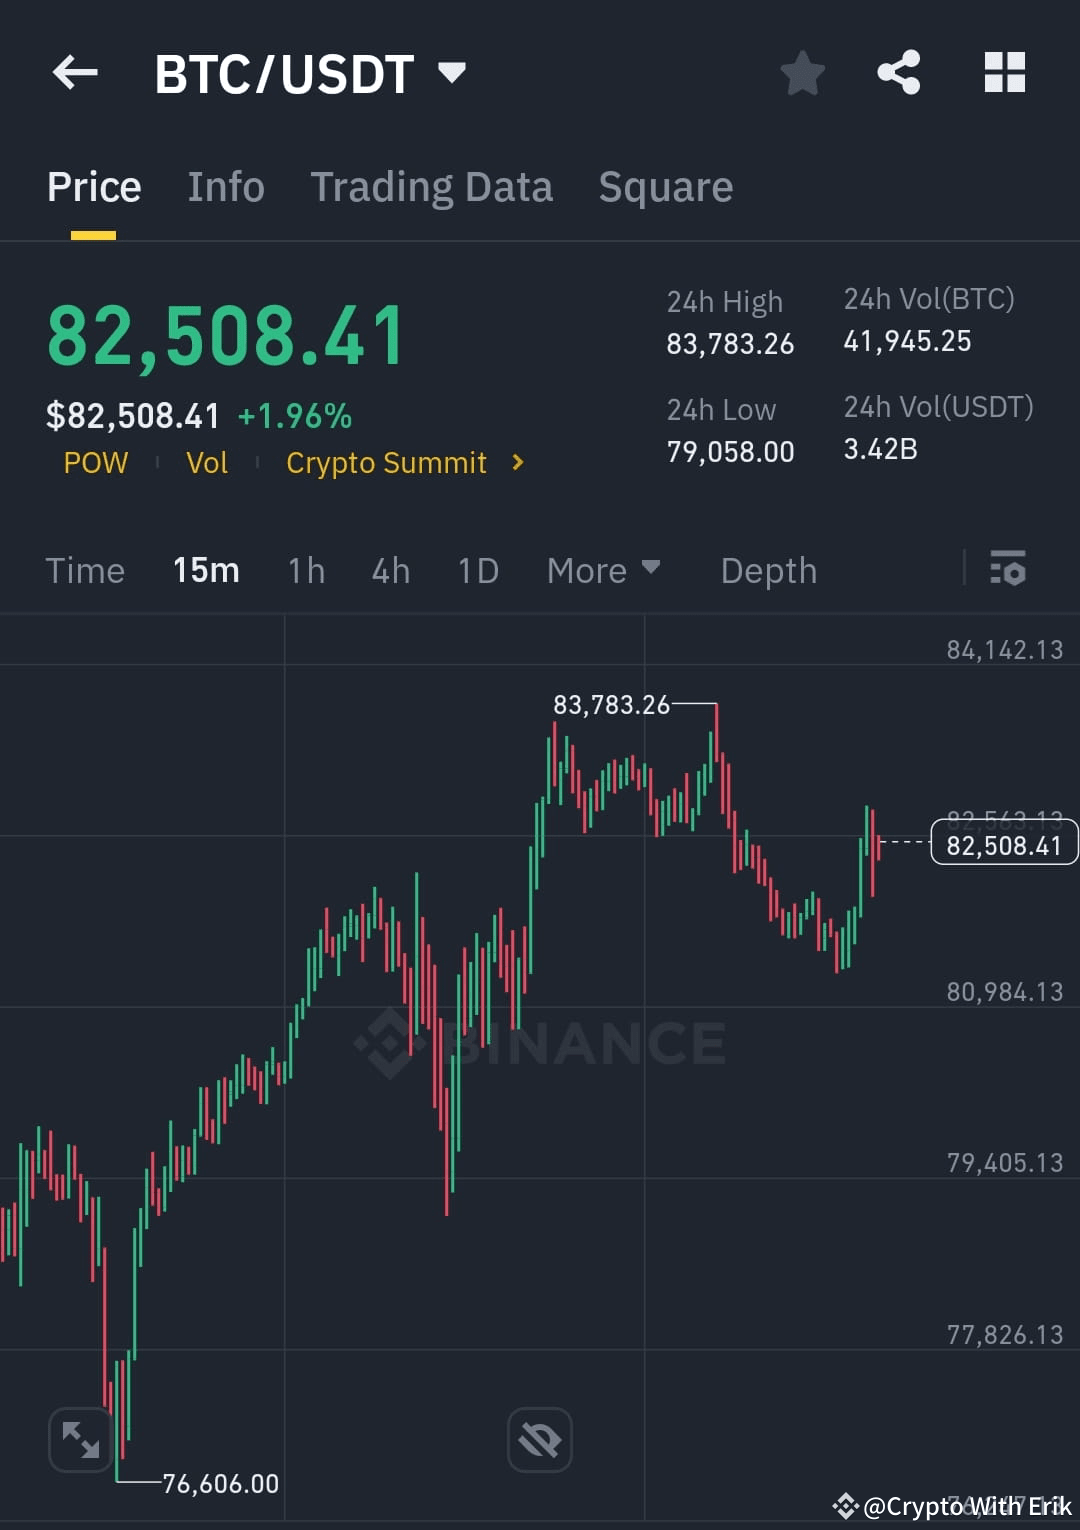Expand the More timeframe options
The image size is (1080, 1530).
click(x=604, y=570)
